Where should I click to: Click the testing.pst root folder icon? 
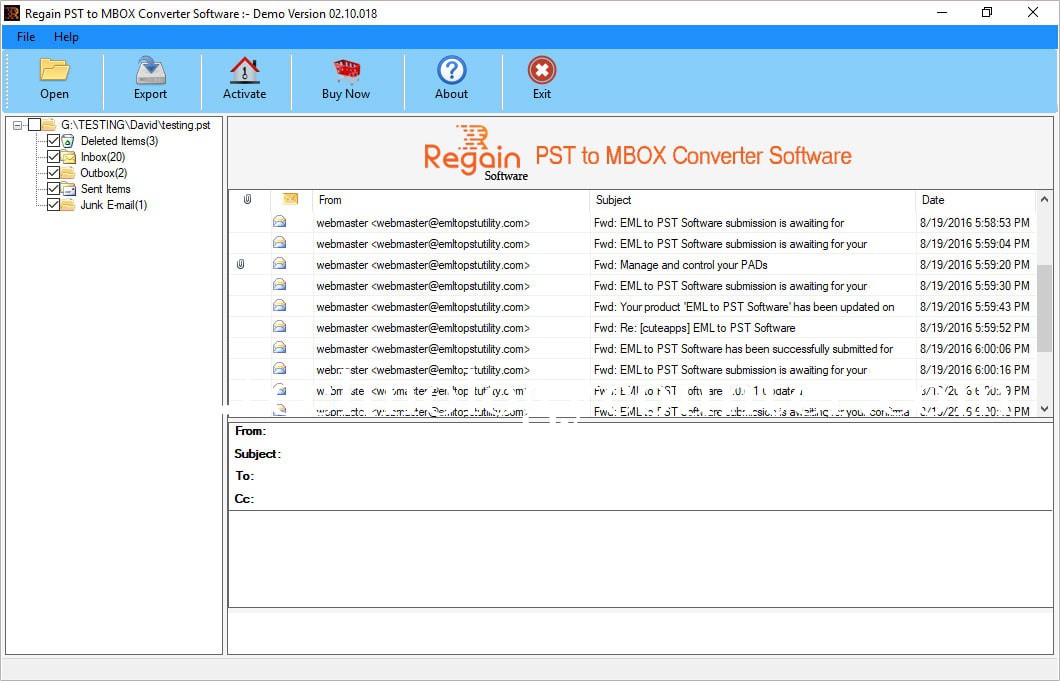coord(49,124)
